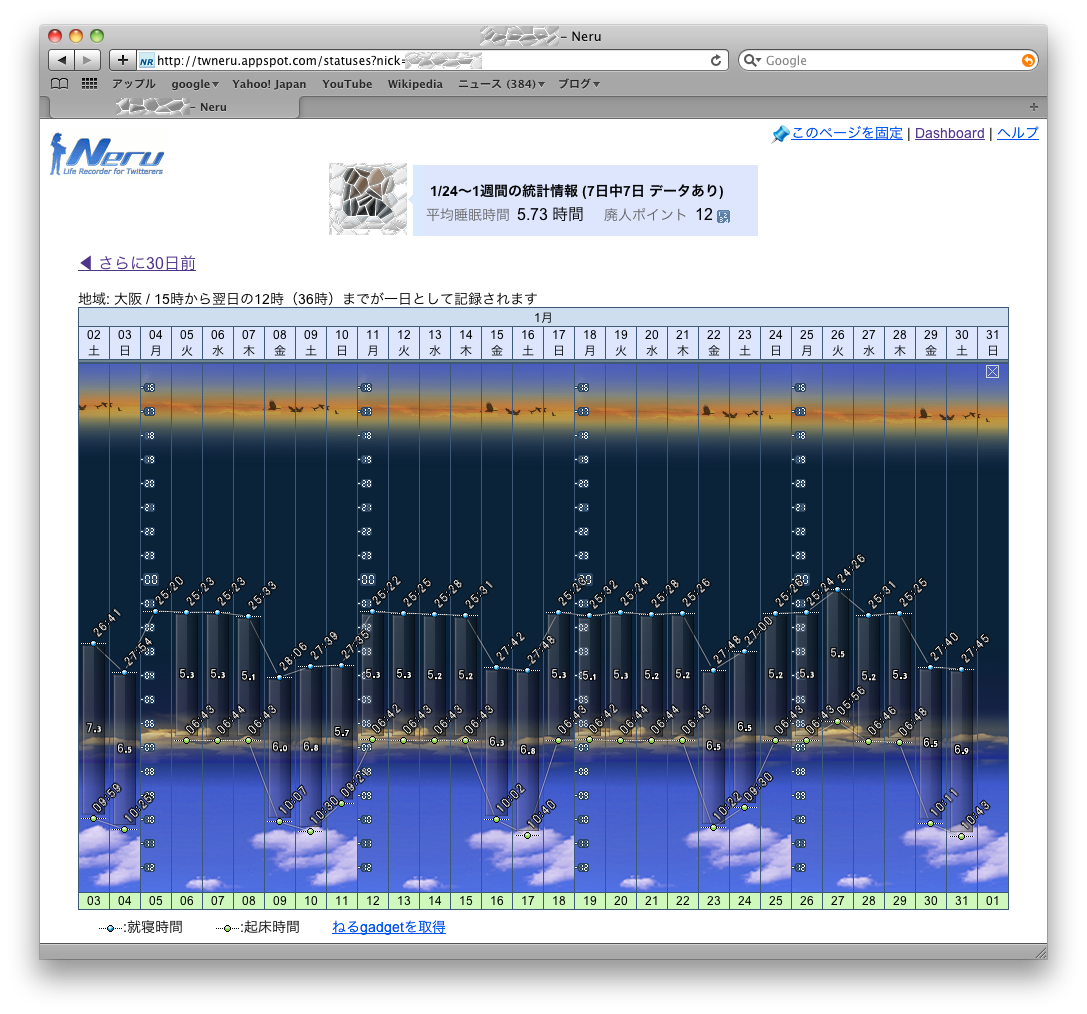
Task: Click the 31 日 date header cell
Action: click(993, 342)
